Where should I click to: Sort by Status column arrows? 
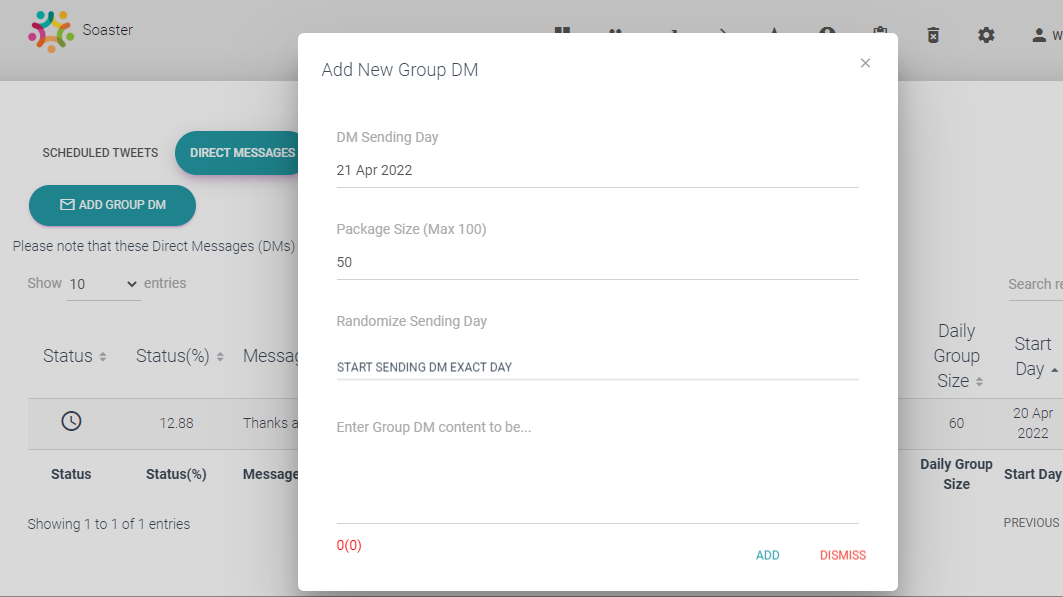click(102, 356)
